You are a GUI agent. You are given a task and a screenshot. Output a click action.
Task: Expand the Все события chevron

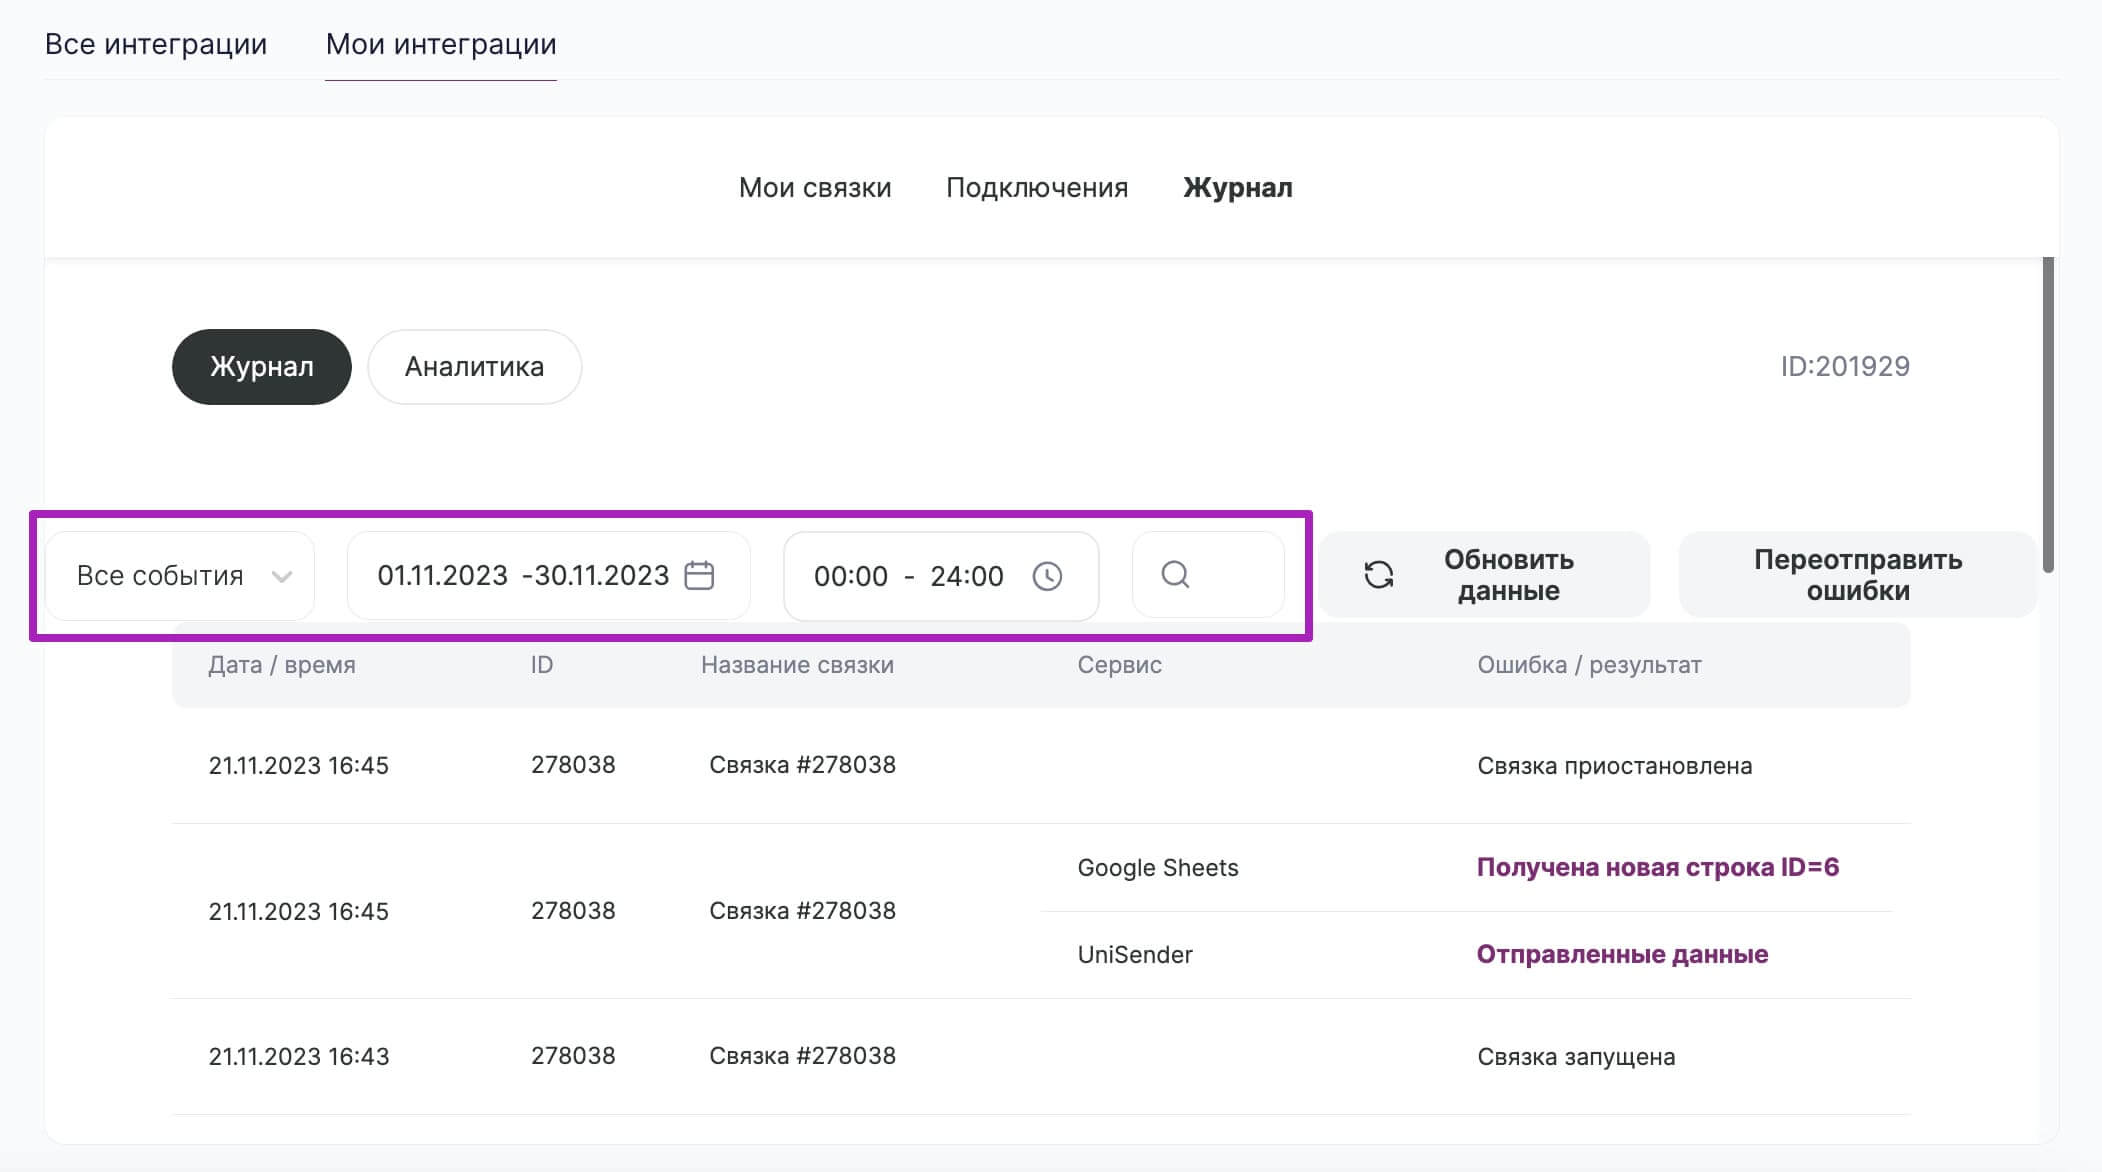[282, 576]
